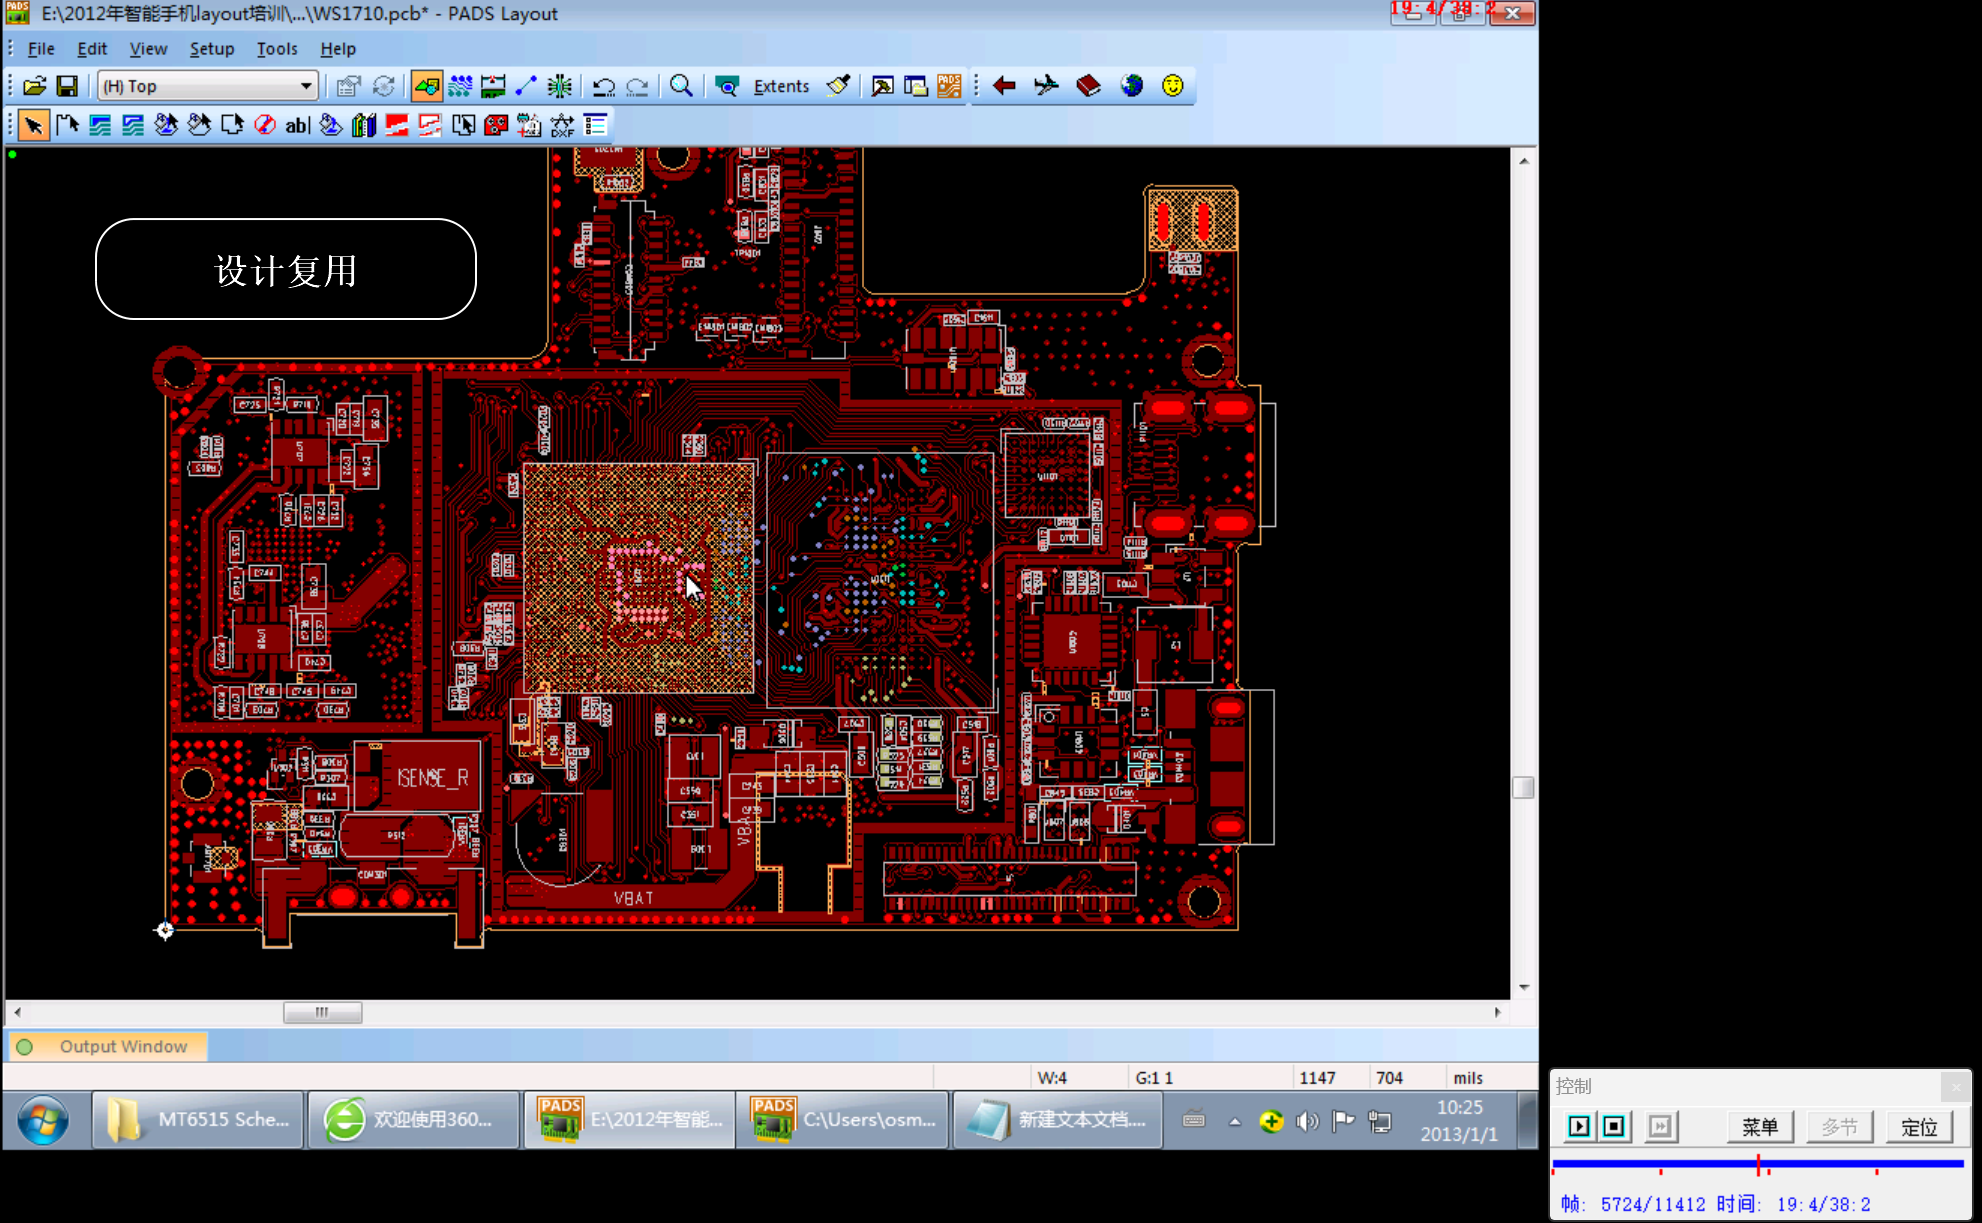Image resolution: width=1982 pixels, height=1223 pixels.
Task: Click the globe toolbar icon
Action: (1131, 86)
